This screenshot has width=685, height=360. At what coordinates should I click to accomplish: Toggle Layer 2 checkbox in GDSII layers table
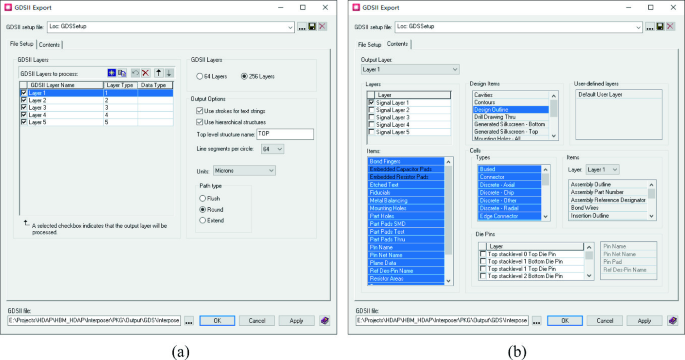[24, 100]
